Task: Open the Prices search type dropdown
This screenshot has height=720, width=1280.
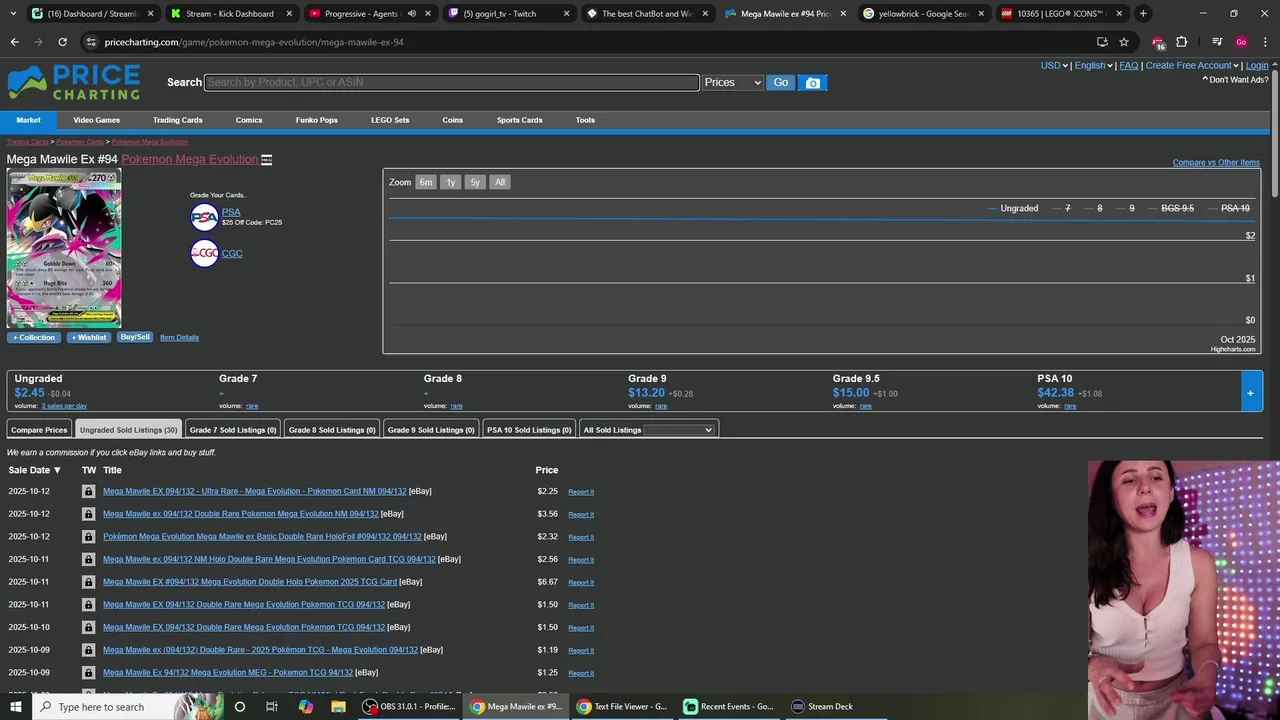Action: coord(732,83)
